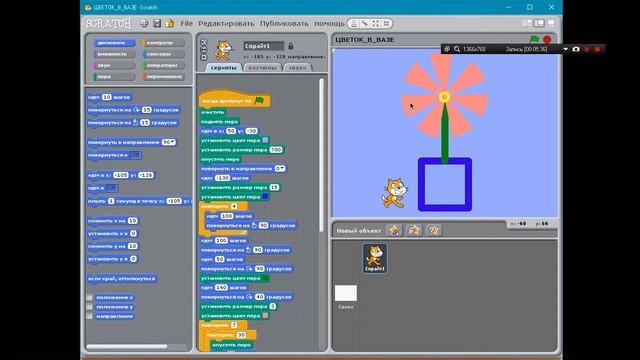Image resolution: width=640 pixels, height=360 pixels.
Task: Click dark blue pen color swatch in script
Action: coord(265,197)
